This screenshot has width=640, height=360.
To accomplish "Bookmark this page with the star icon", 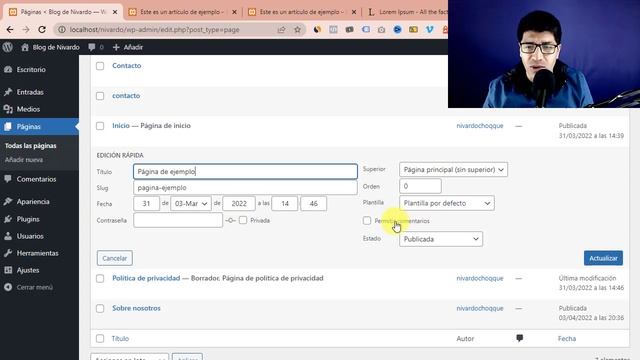I will pyautogui.click(x=298, y=29).
